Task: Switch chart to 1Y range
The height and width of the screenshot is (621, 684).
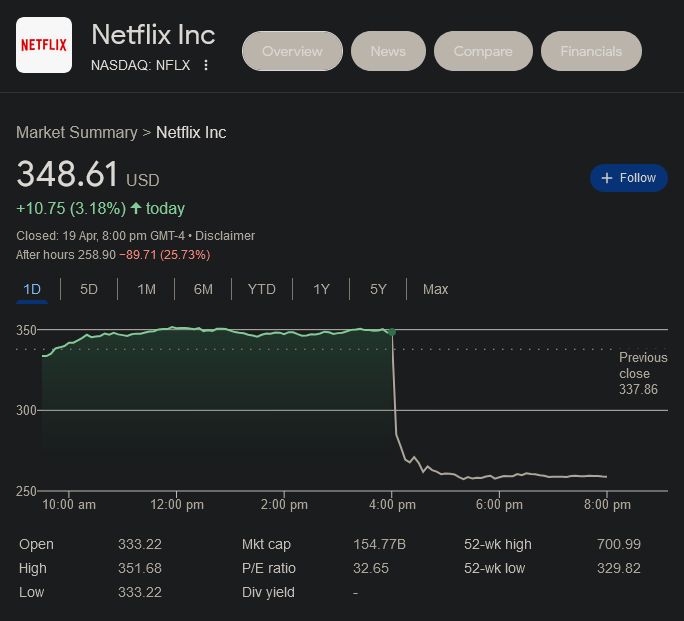Action: tap(321, 290)
